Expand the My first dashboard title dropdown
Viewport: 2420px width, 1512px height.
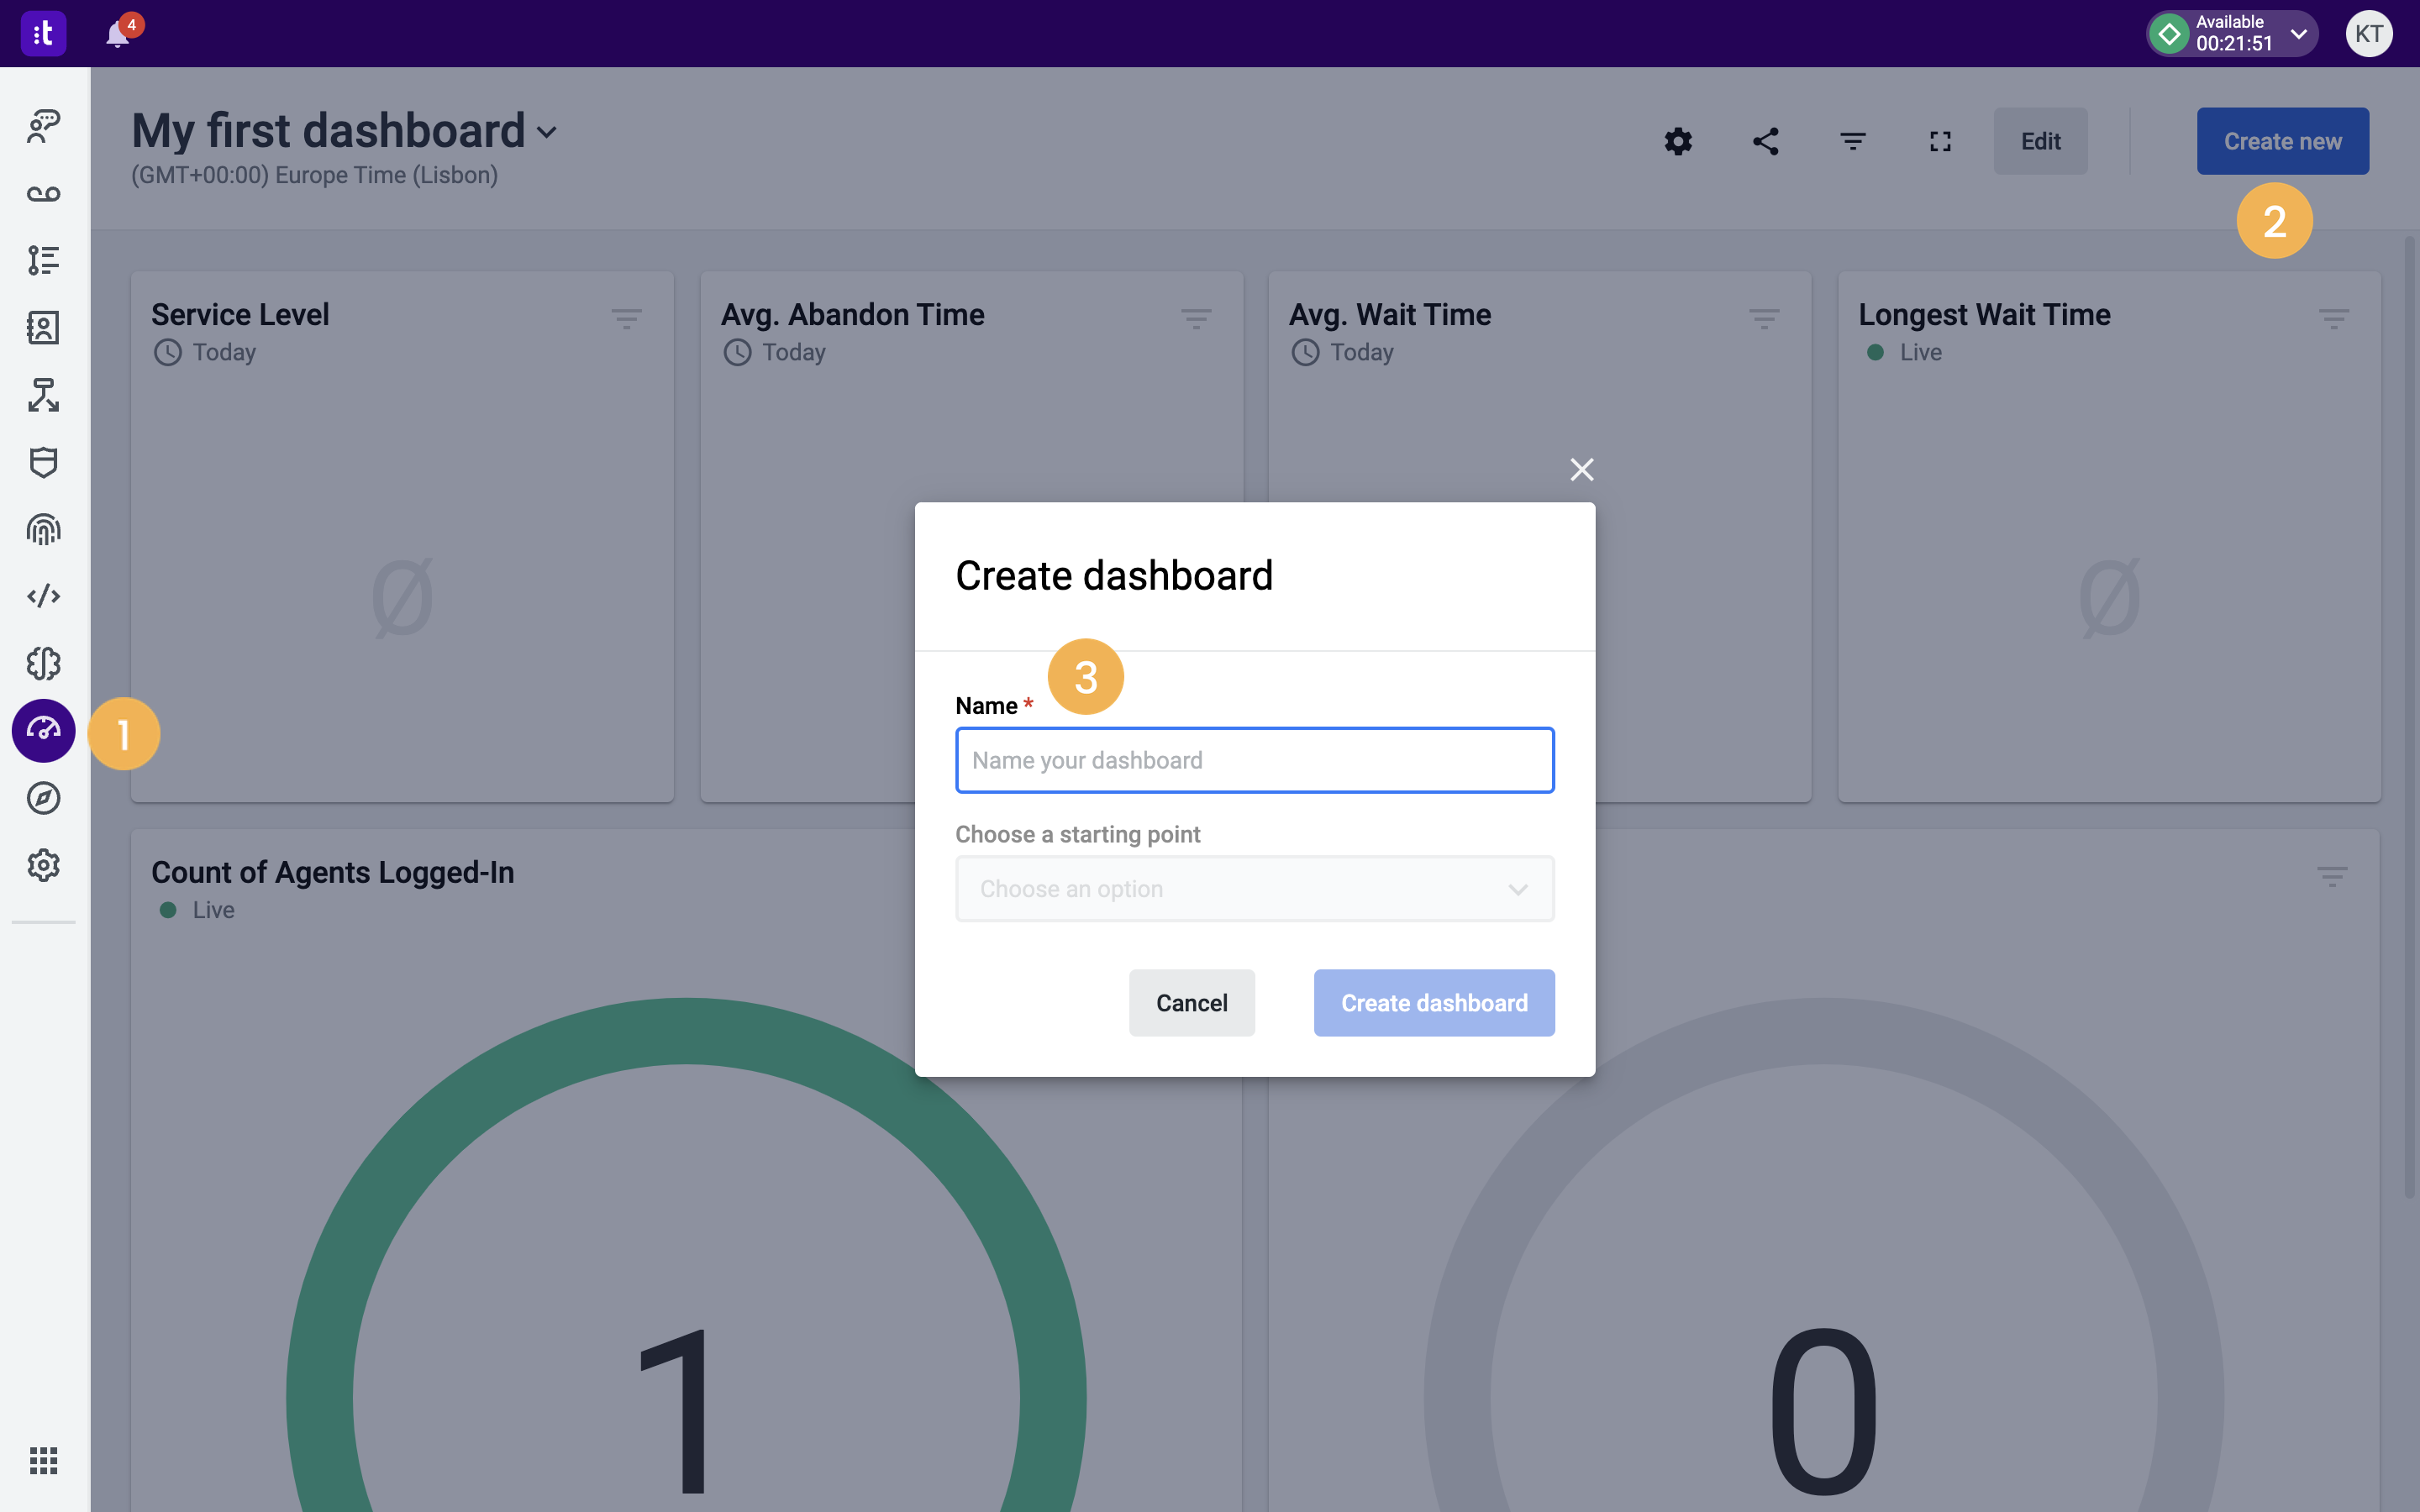pyautogui.click(x=547, y=132)
